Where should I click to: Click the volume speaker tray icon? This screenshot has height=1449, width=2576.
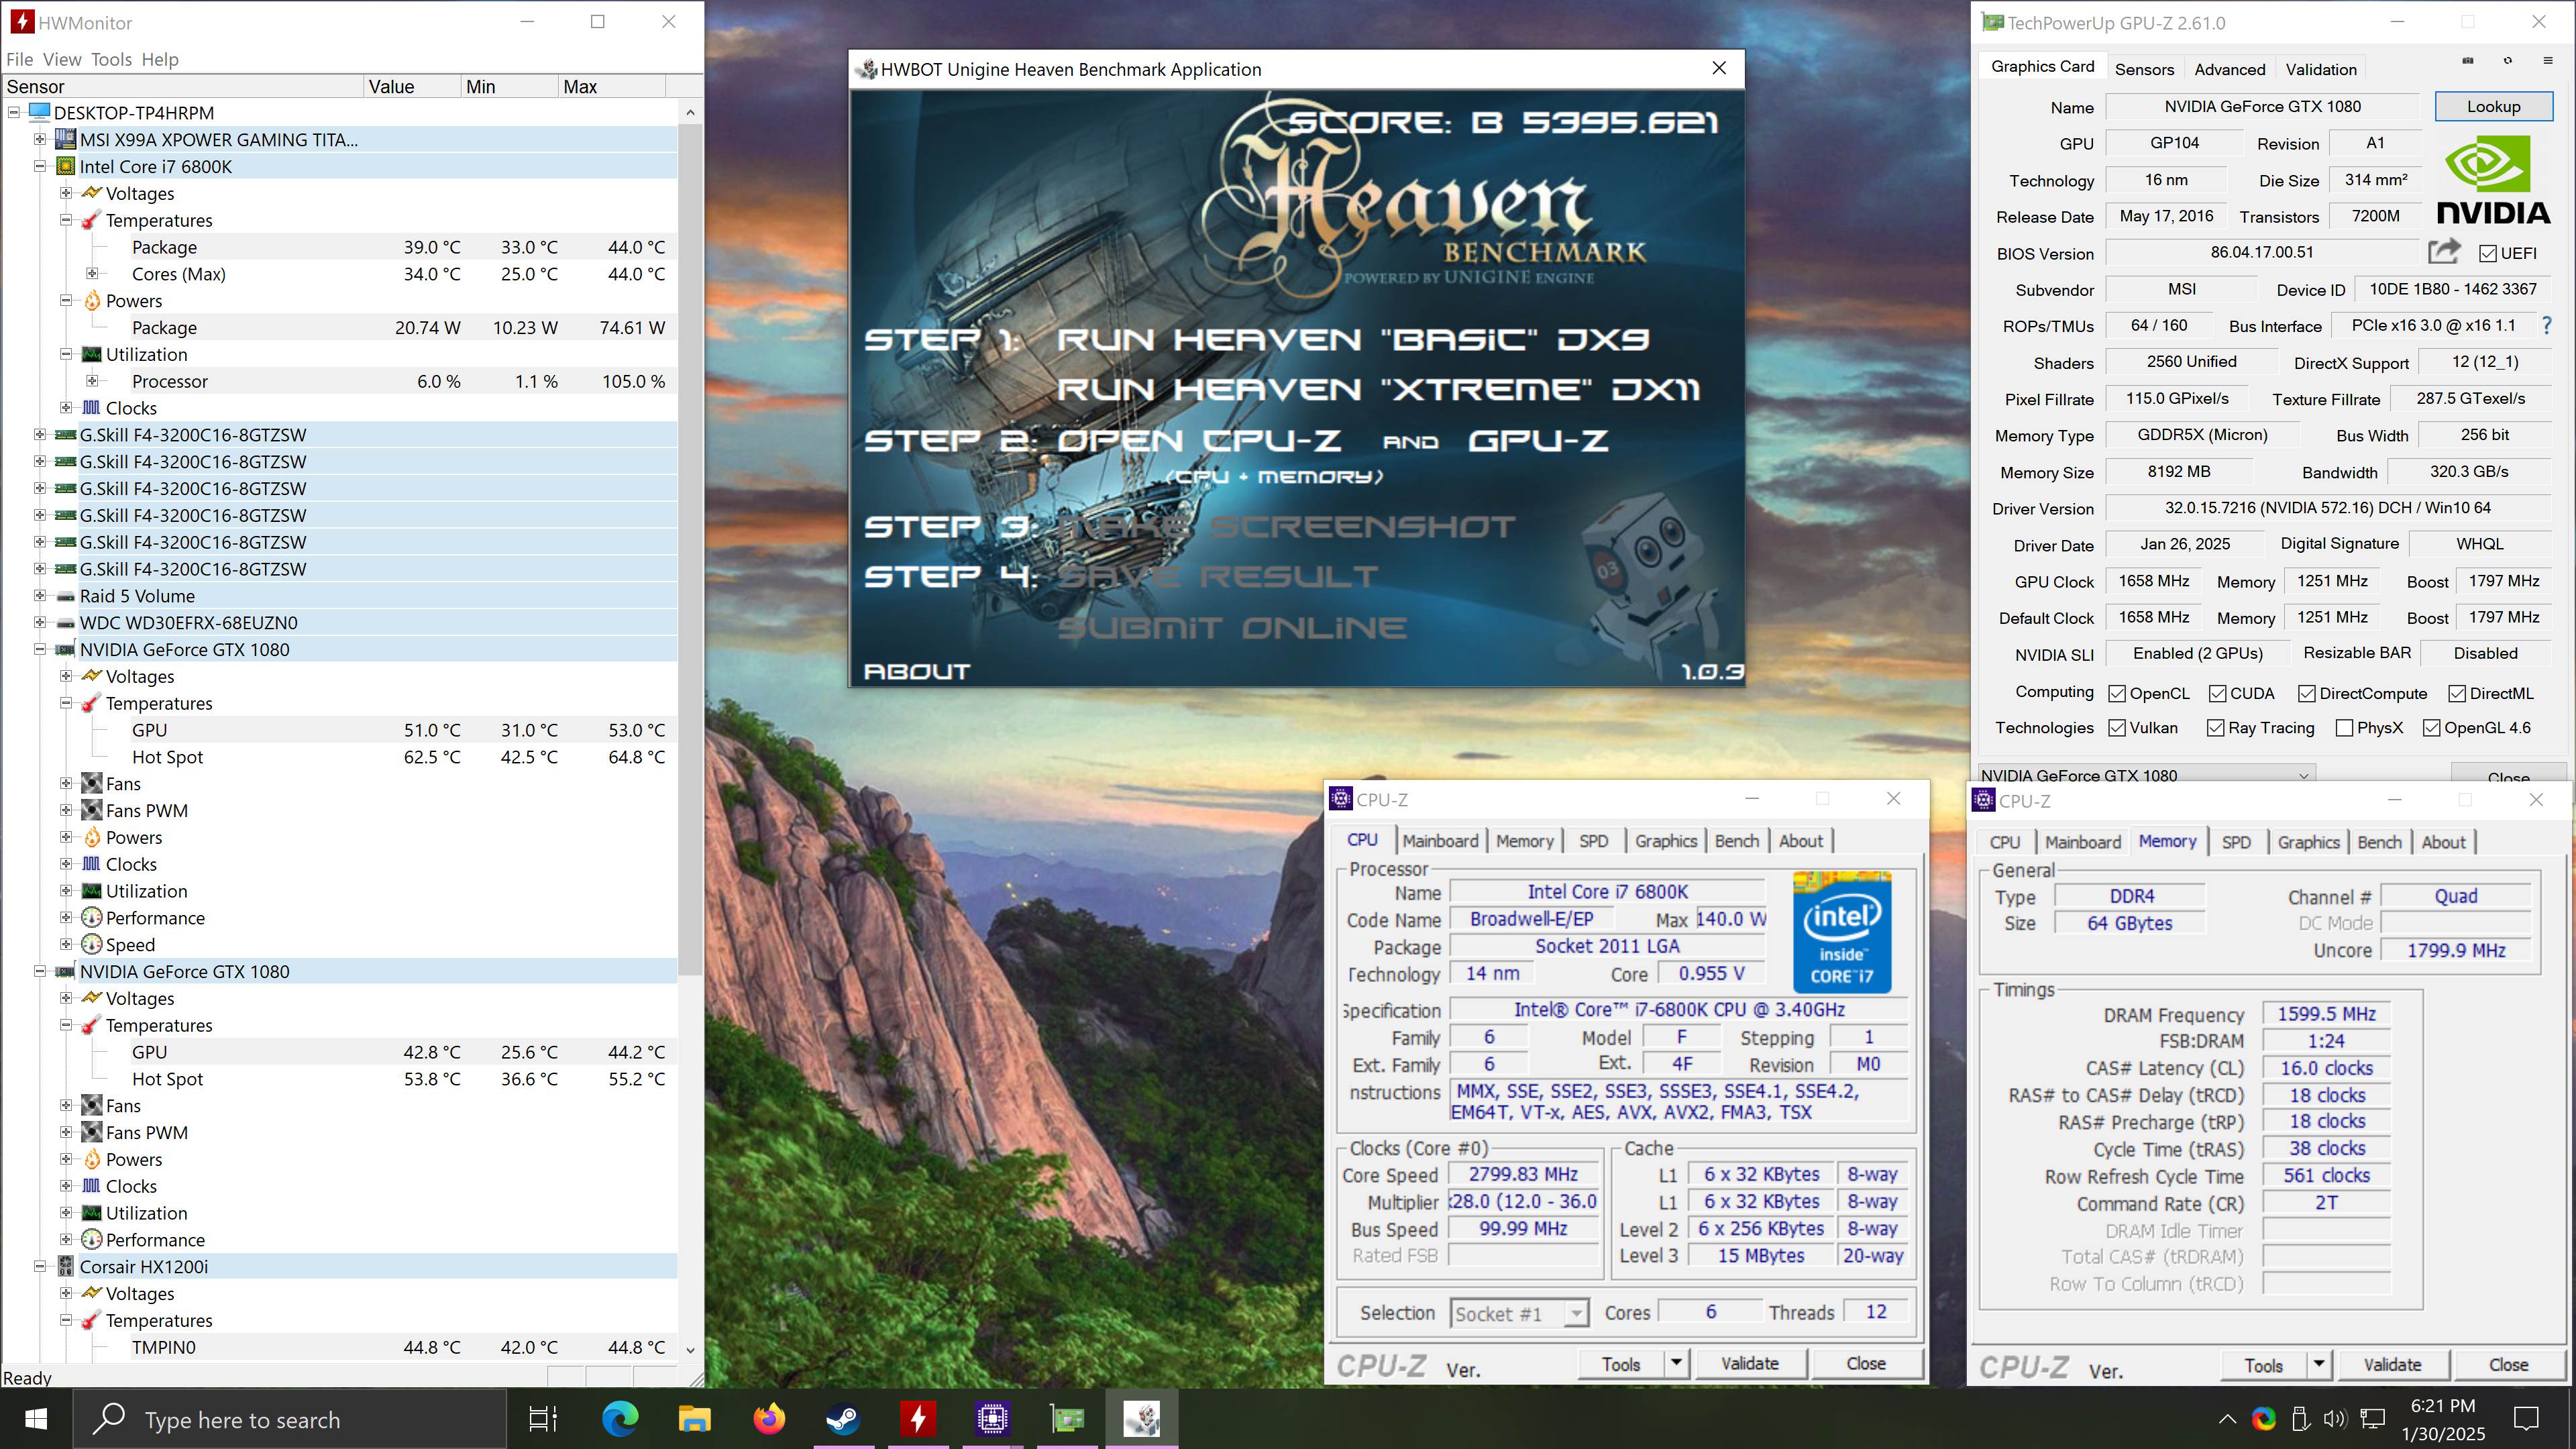[2334, 1419]
